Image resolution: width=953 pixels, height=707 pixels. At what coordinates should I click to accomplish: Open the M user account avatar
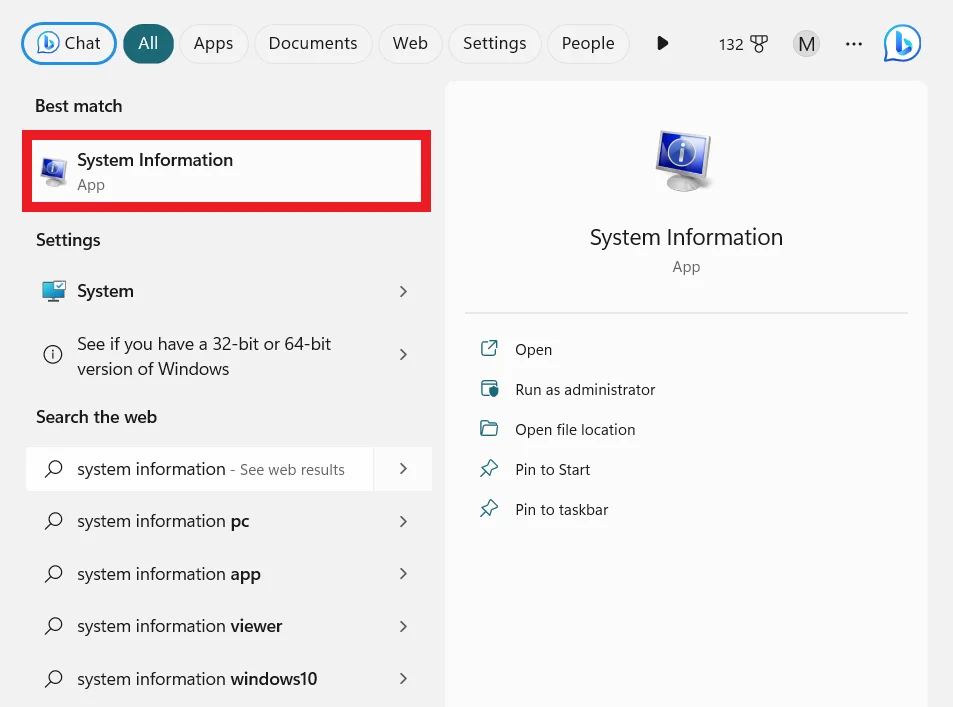pyautogui.click(x=806, y=44)
